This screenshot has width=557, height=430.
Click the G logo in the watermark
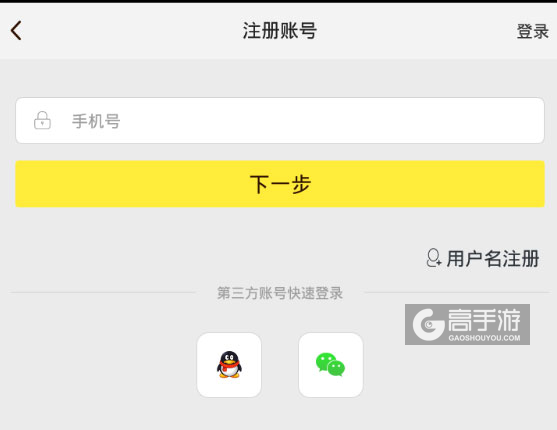(428, 324)
